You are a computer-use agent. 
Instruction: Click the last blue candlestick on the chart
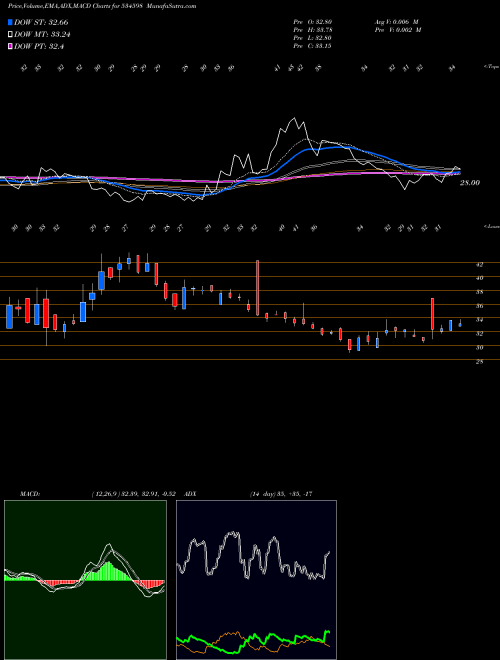460,325
